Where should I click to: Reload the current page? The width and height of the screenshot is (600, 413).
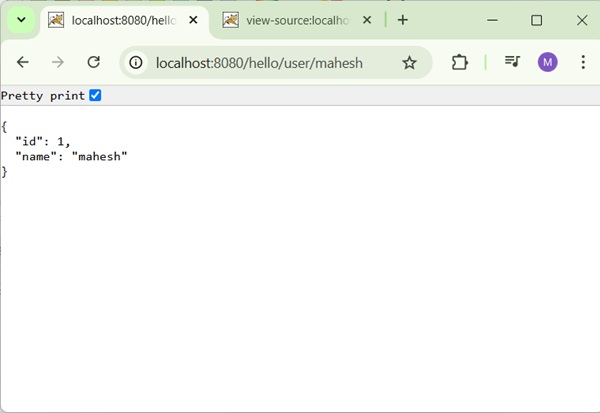(x=94, y=62)
